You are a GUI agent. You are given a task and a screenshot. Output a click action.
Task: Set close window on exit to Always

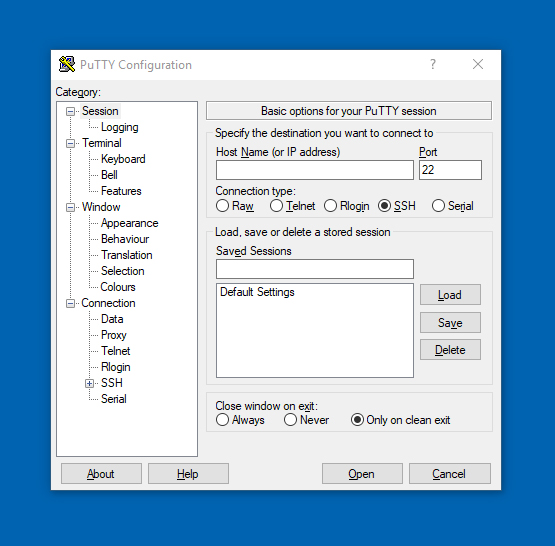(x=222, y=420)
